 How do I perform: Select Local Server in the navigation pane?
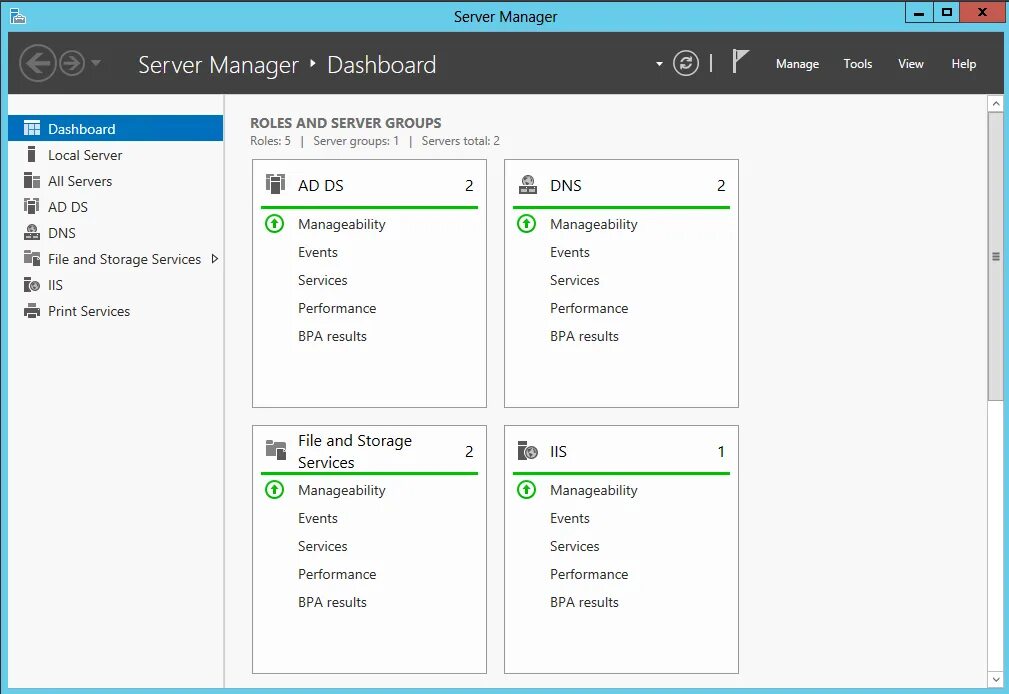pyautogui.click(x=85, y=155)
